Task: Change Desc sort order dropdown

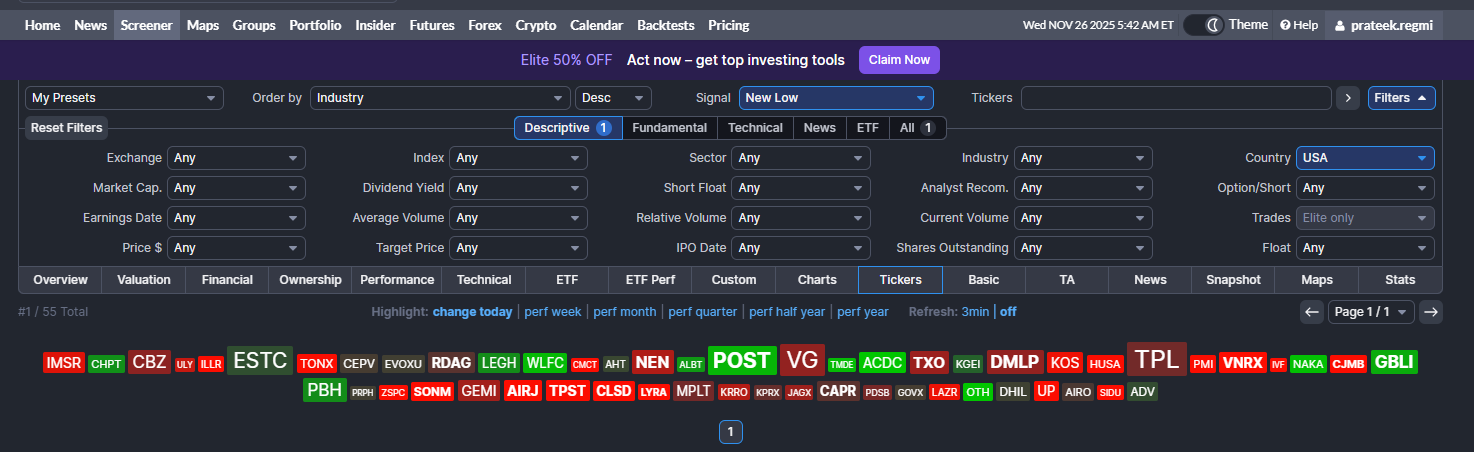Action: [613, 98]
